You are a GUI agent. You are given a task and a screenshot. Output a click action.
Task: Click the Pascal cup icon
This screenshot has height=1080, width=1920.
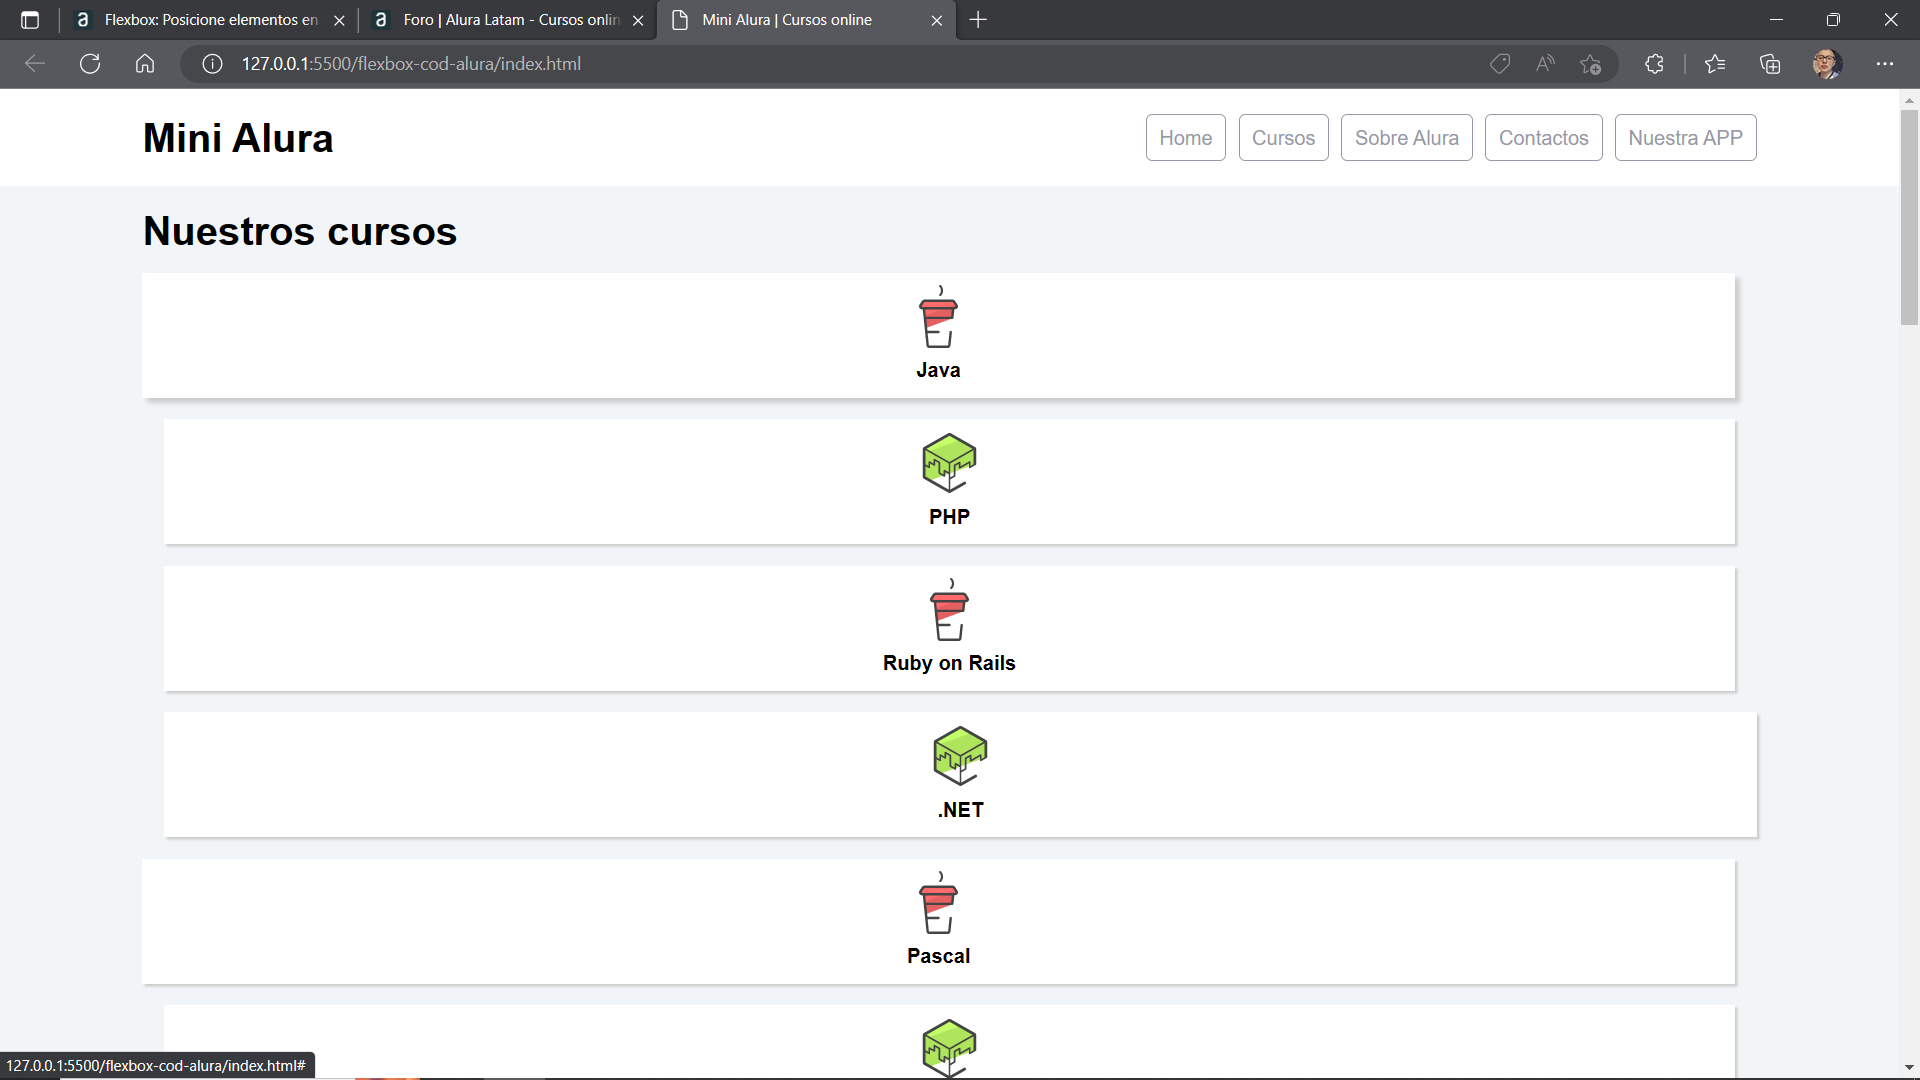tap(939, 904)
